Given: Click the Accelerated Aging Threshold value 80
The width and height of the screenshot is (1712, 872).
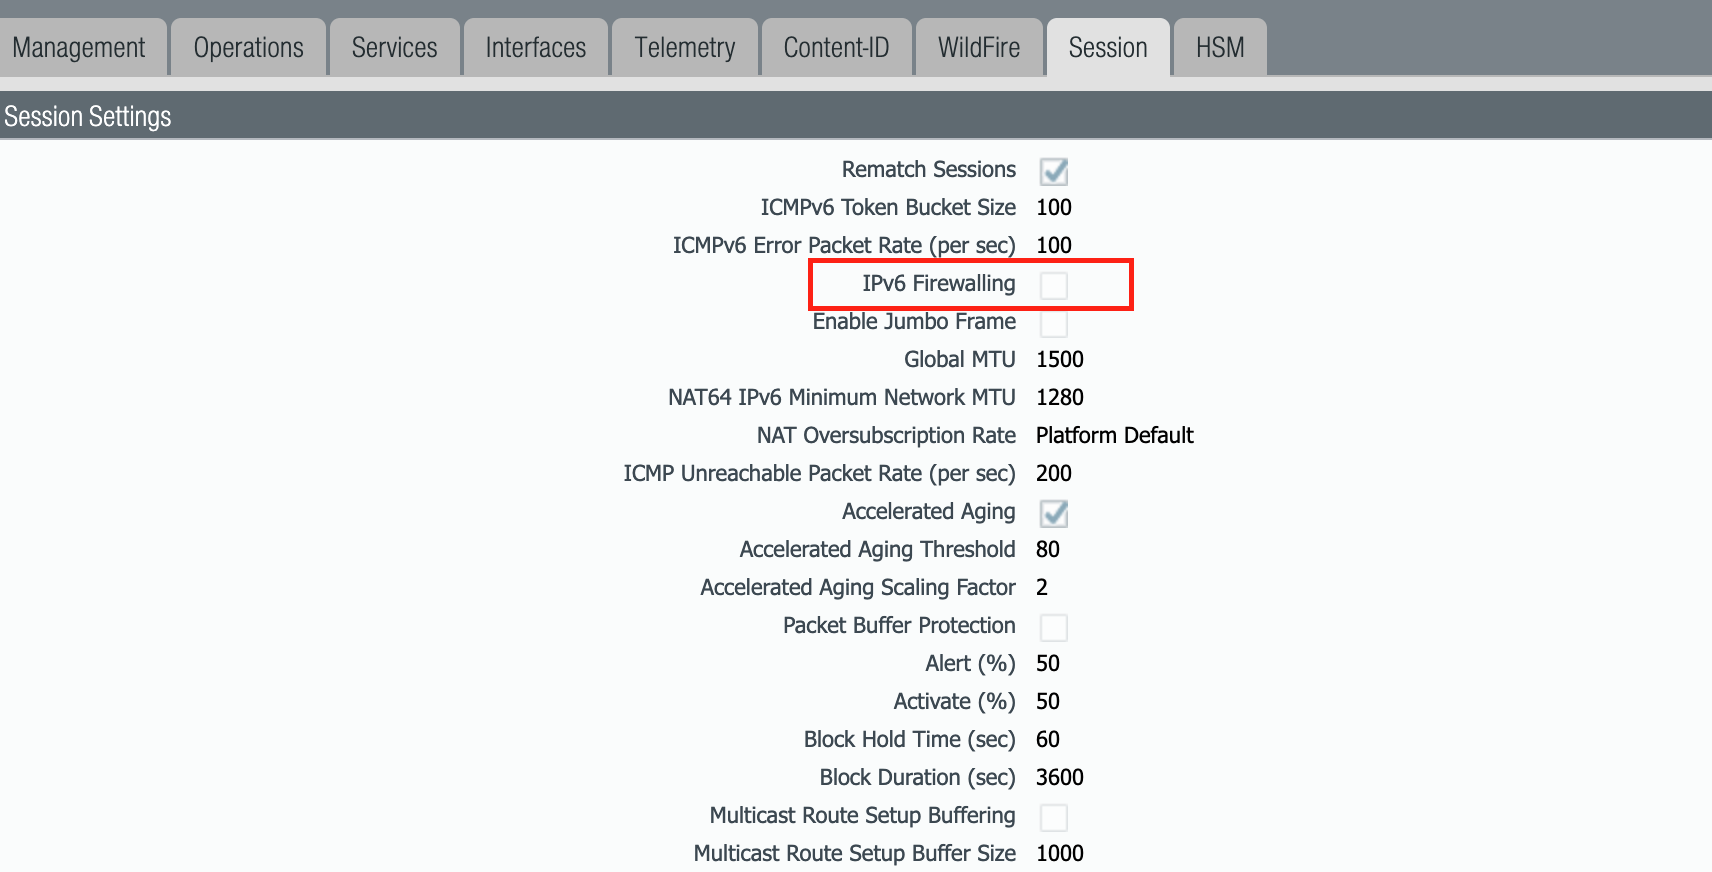Looking at the screenshot, I should pos(1047,550).
